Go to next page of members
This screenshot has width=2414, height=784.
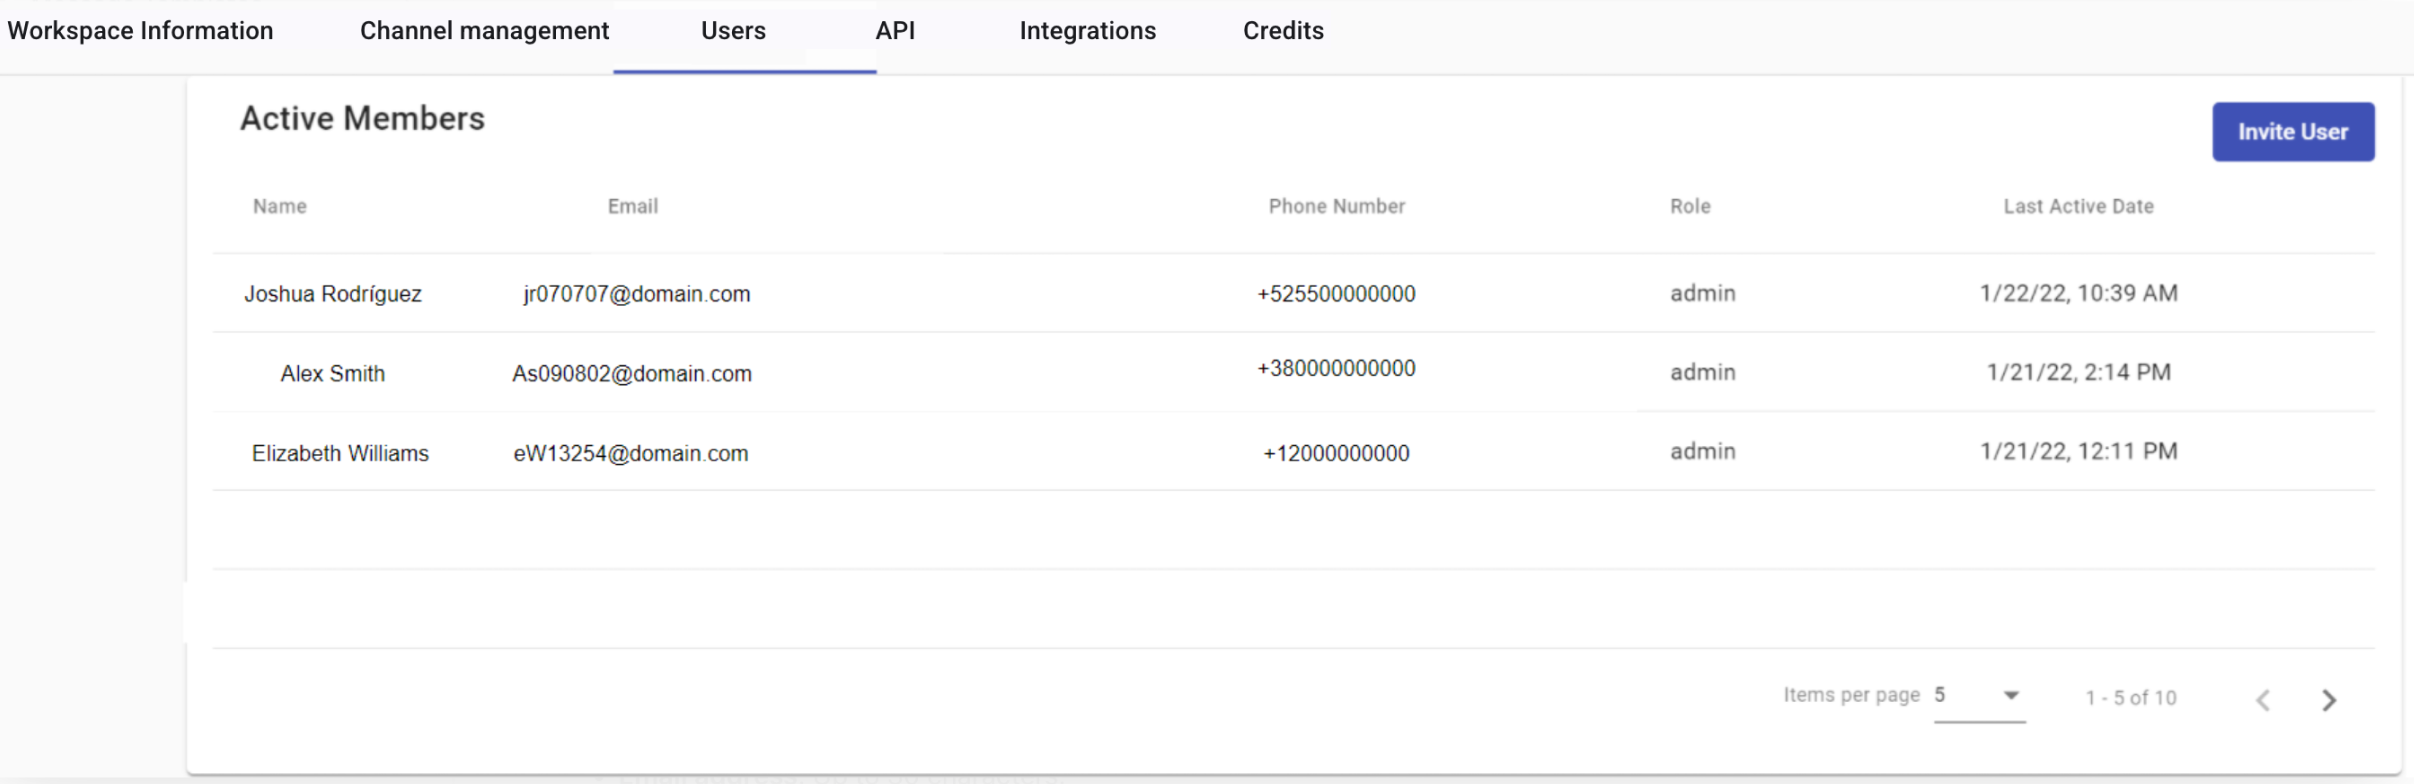2328,700
